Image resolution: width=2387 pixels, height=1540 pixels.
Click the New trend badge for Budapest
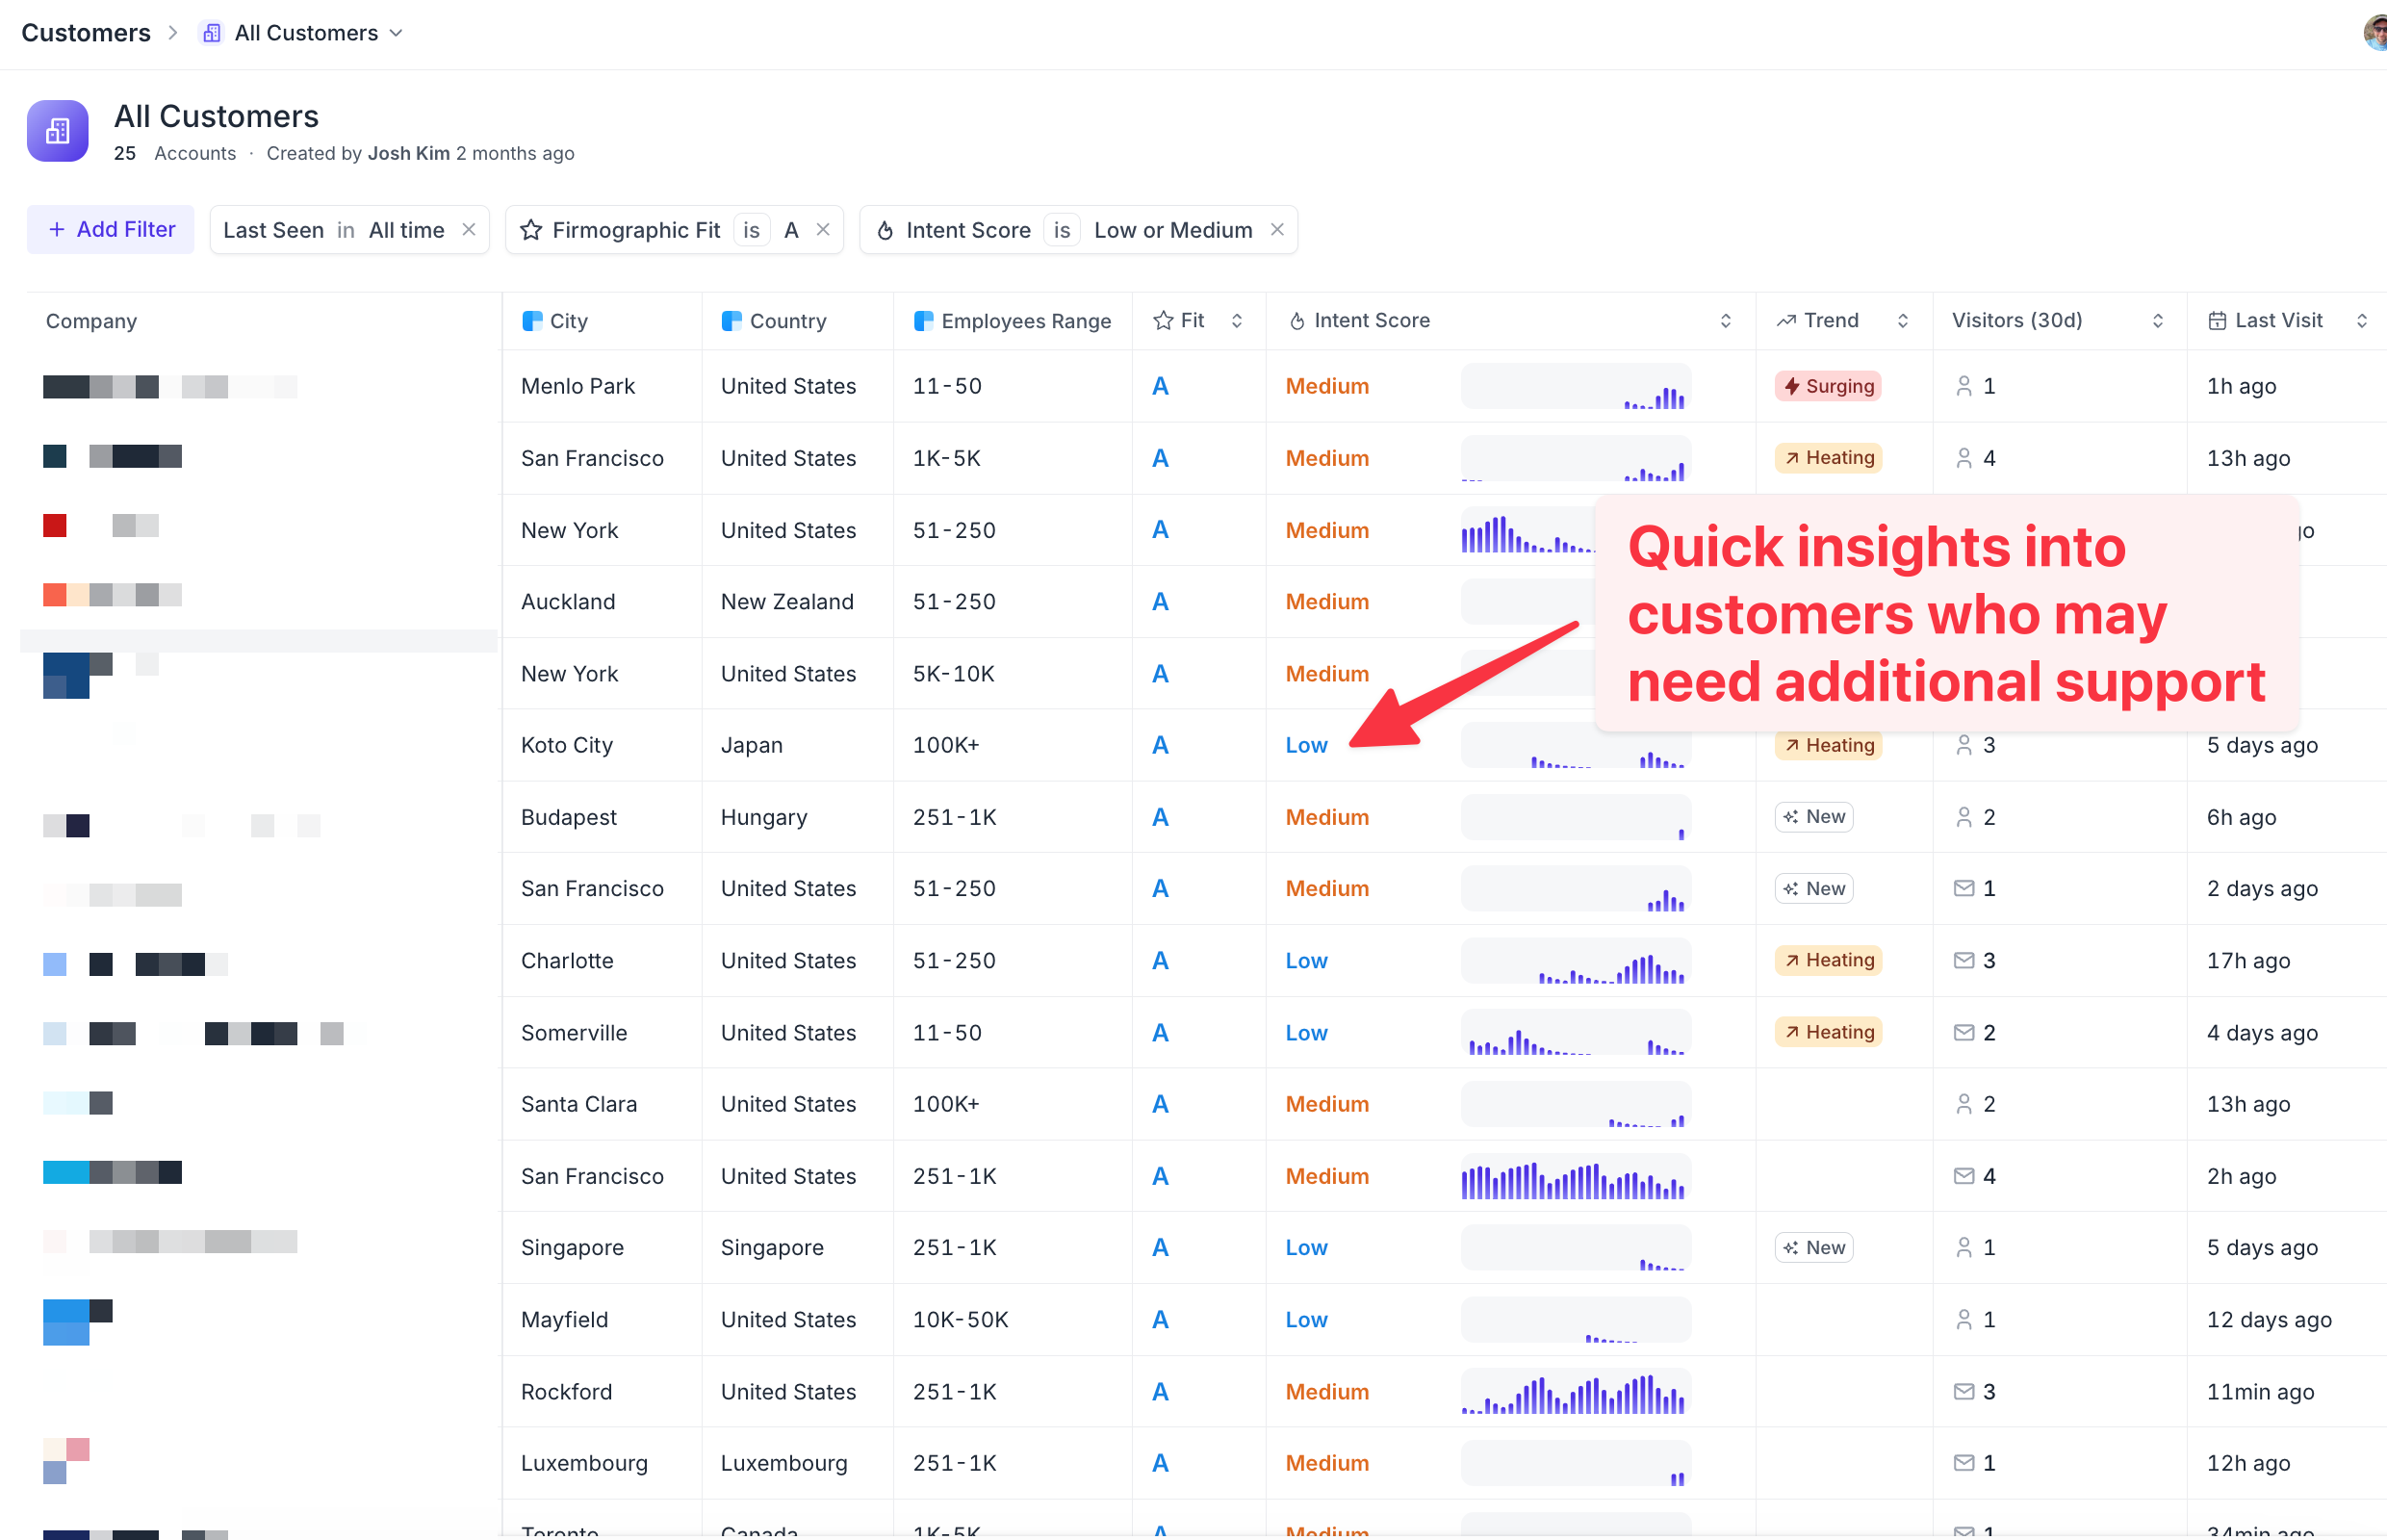click(x=1814, y=817)
